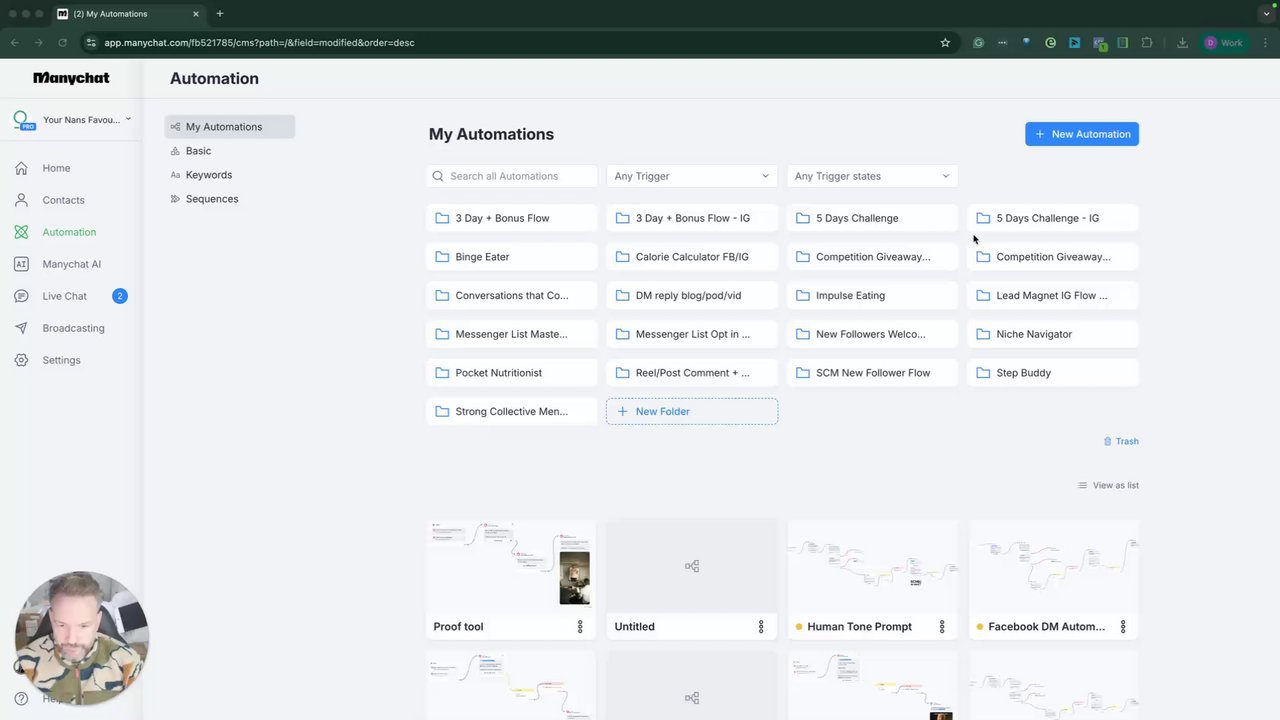Open the 3 Day + Bonus Flow folder

click(512, 218)
